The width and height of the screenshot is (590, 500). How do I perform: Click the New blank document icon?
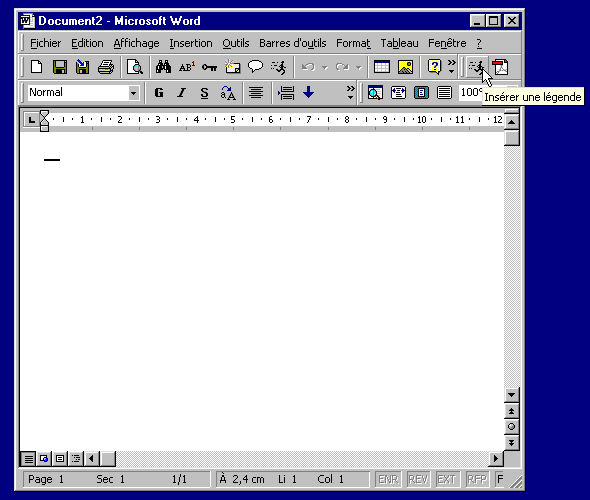[37, 67]
